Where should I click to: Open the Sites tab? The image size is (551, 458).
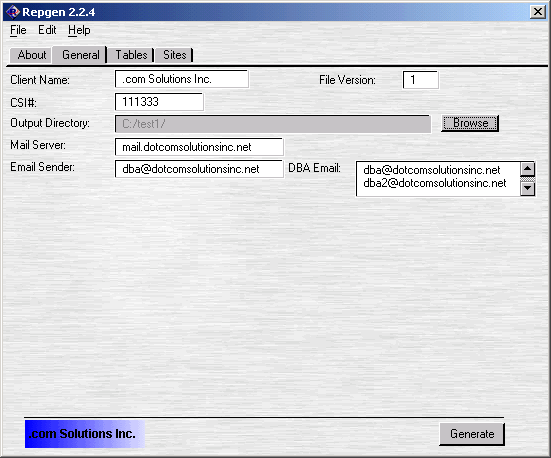[x=174, y=55]
